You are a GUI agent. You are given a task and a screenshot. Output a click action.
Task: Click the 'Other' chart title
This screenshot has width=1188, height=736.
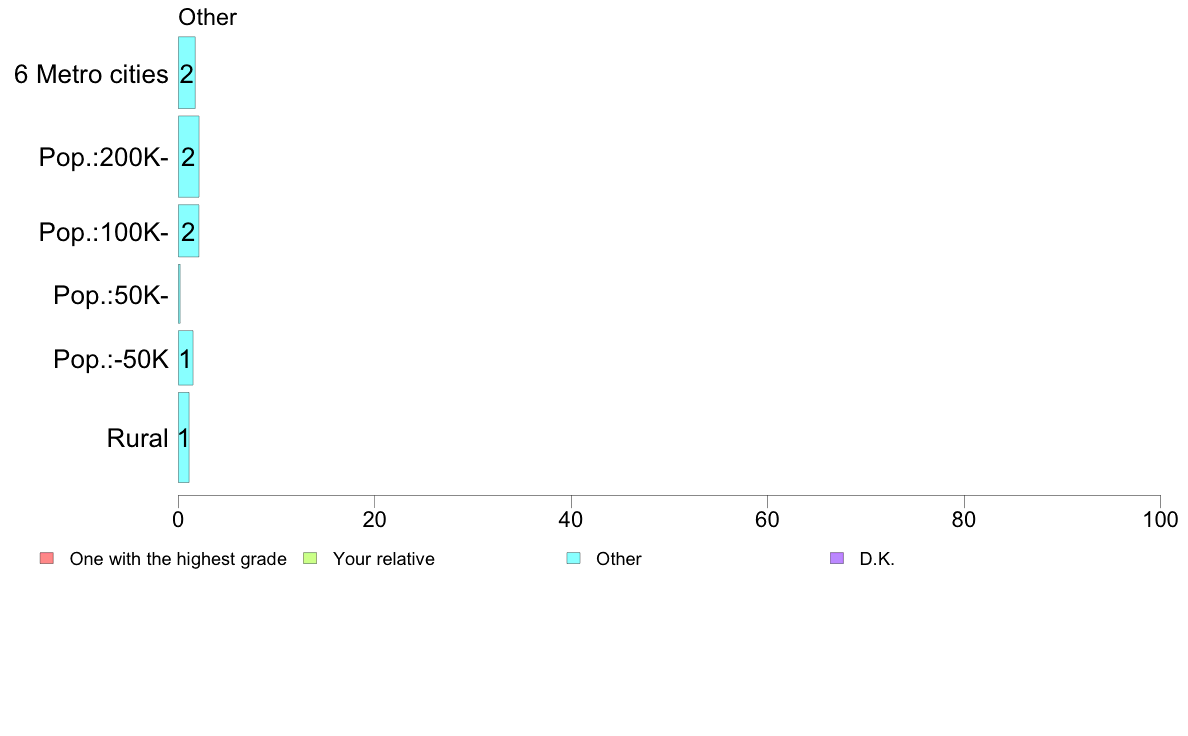point(207,17)
